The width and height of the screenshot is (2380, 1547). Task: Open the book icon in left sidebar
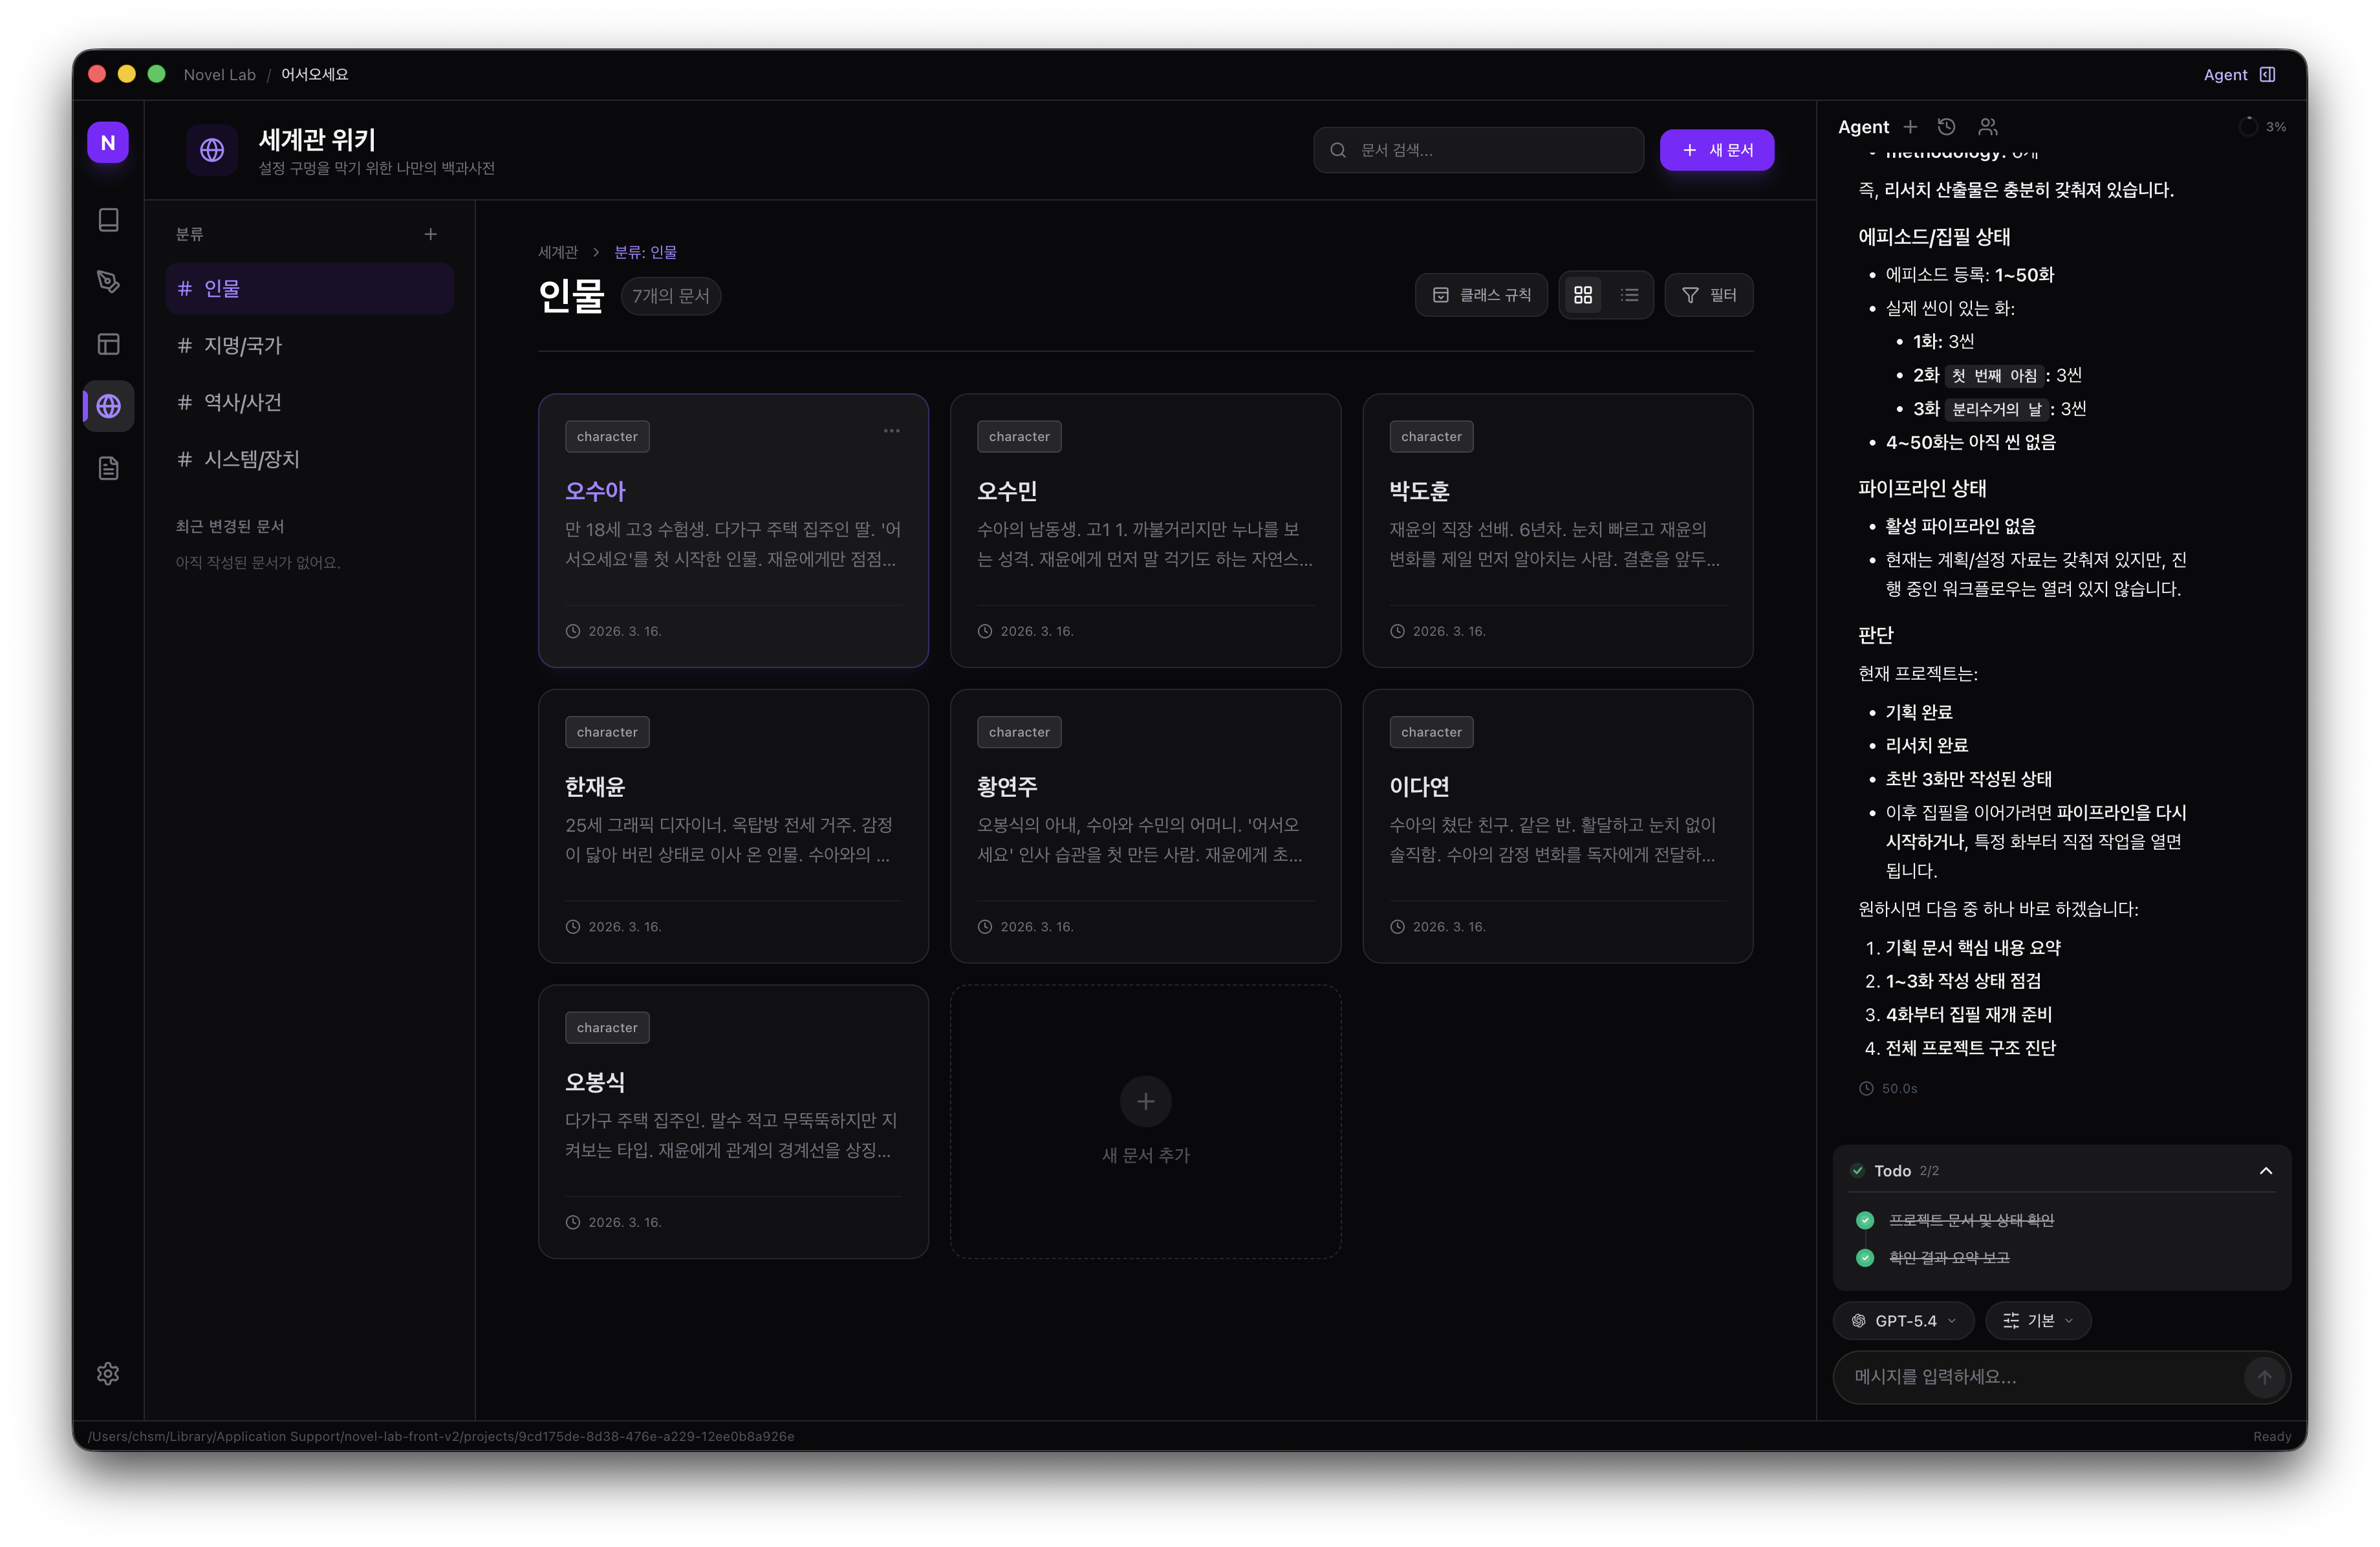[x=108, y=221]
